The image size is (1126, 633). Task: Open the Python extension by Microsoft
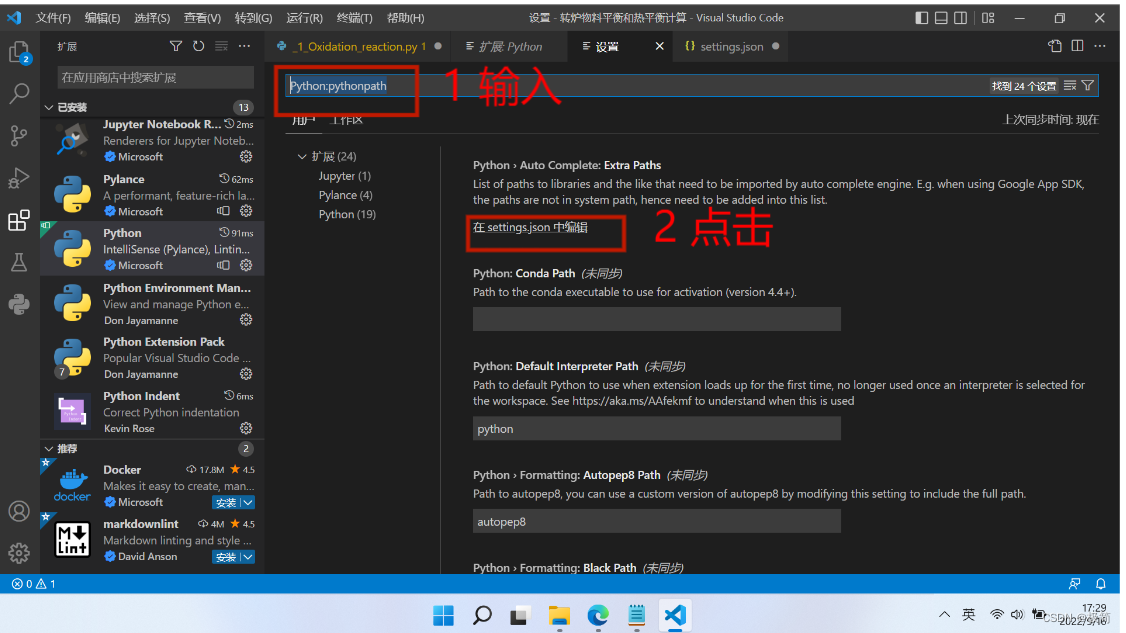[x=152, y=249]
